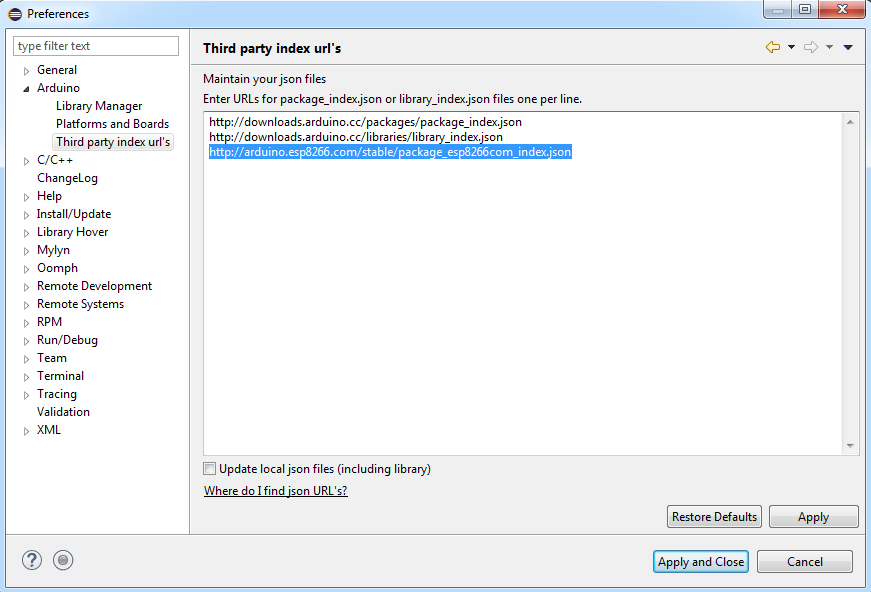871x592 pixels.
Task: Open the Back history dropdown arrow
Action: point(791,48)
